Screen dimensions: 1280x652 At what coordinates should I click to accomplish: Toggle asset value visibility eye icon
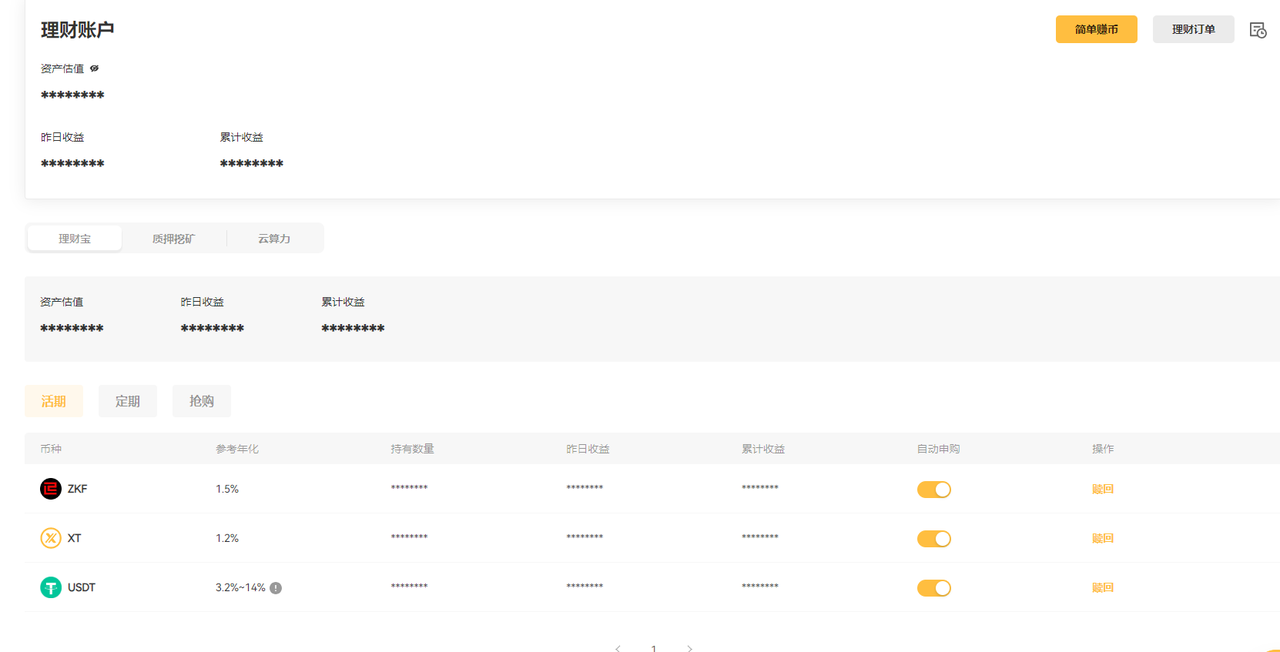click(94, 68)
